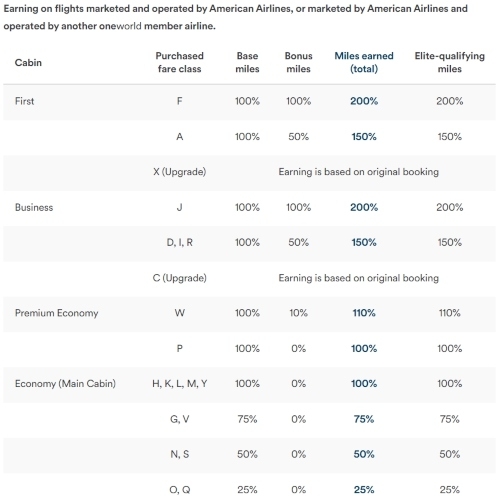
Task: Click the Cabin column header
Action: [28, 62]
